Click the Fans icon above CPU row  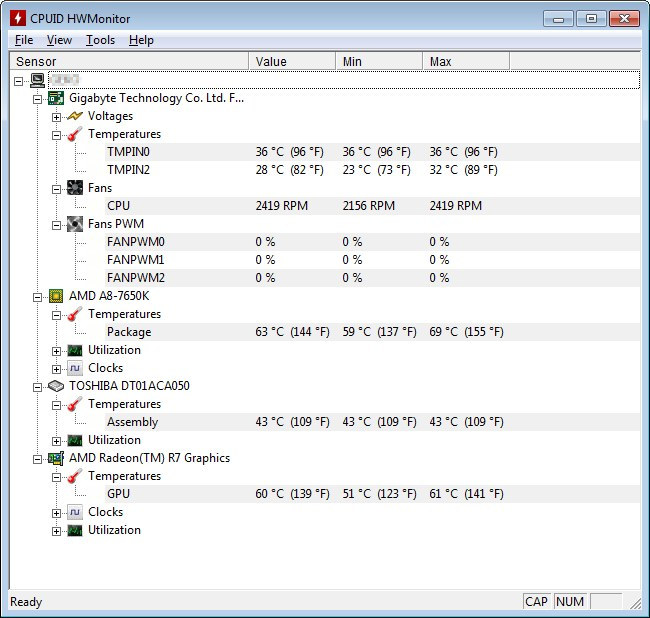tap(75, 188)
